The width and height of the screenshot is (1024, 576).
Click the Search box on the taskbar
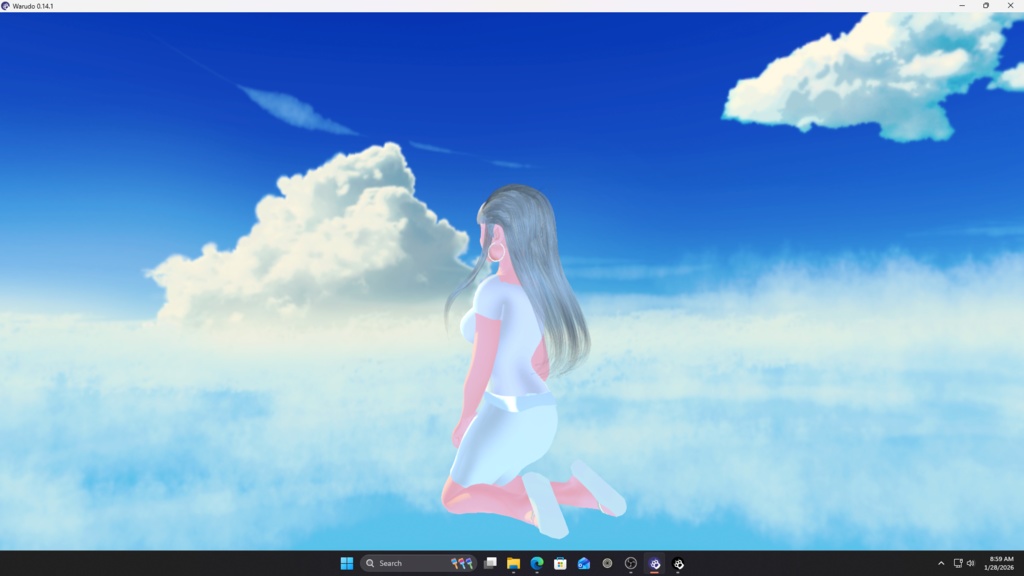pos(400,563)
